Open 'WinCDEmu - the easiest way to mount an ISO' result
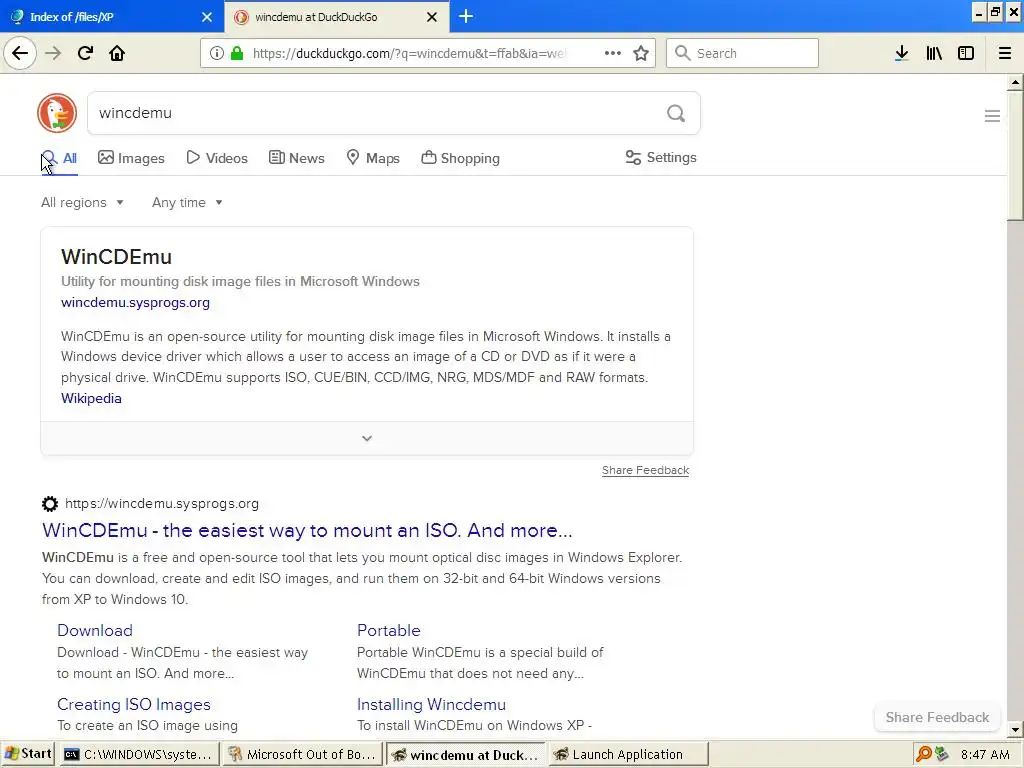 point(307,530)
